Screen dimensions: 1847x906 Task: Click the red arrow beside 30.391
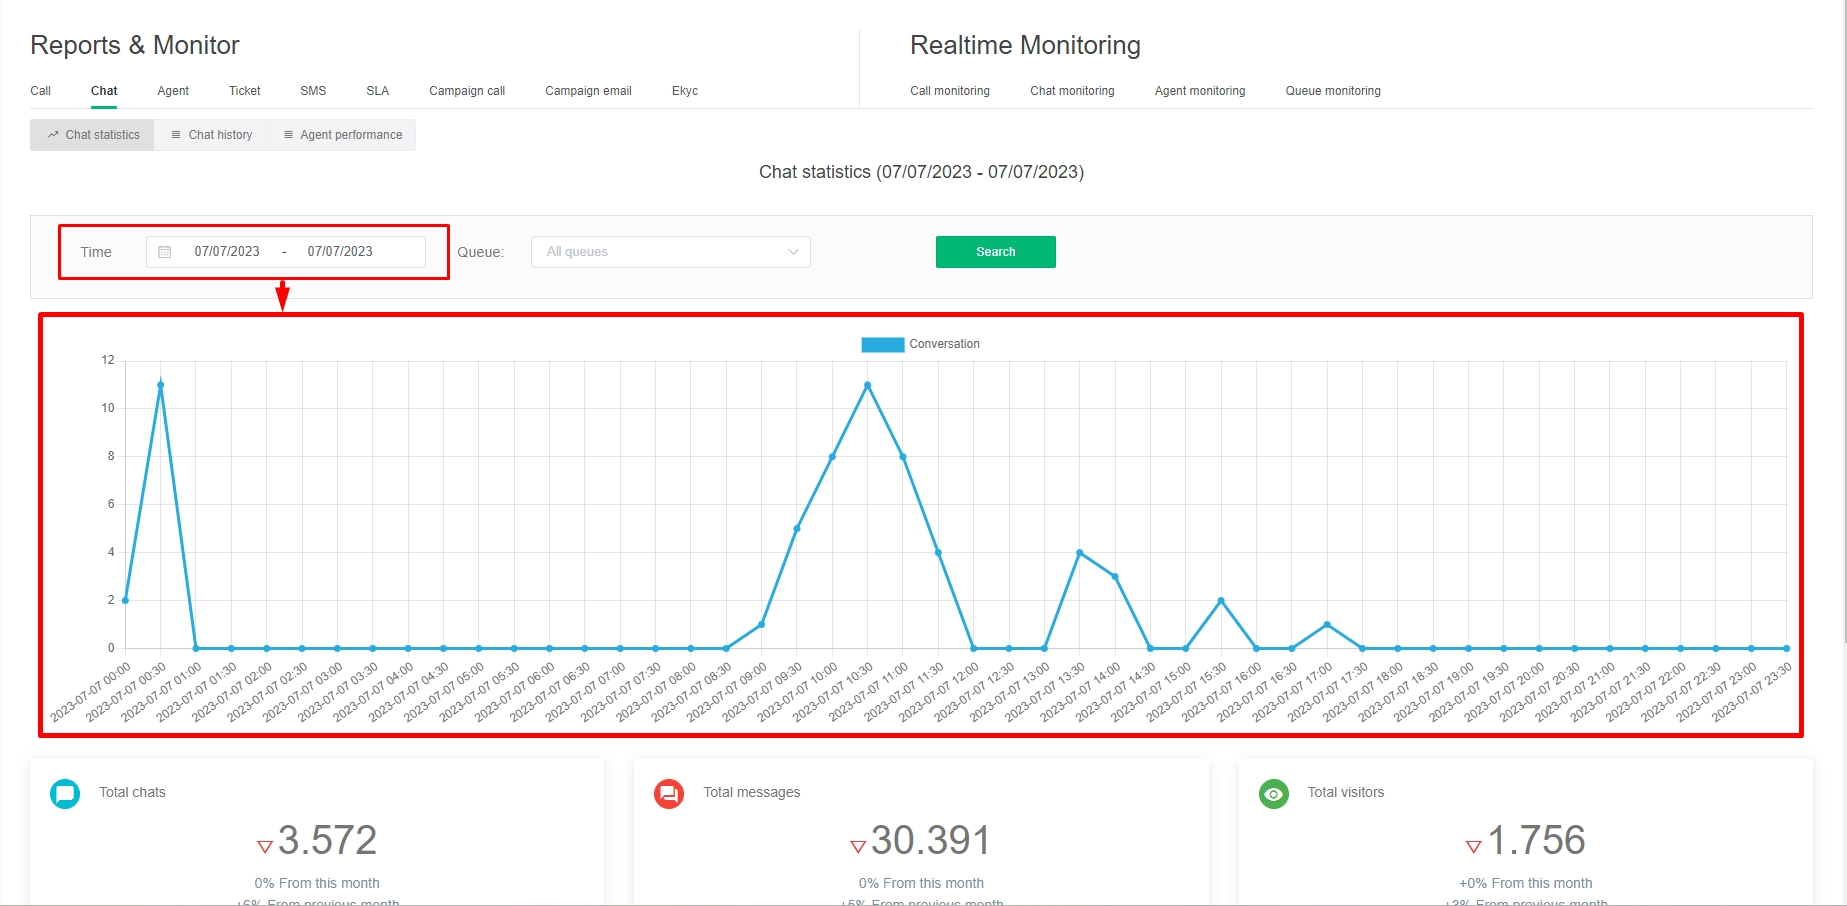[858, 847]
